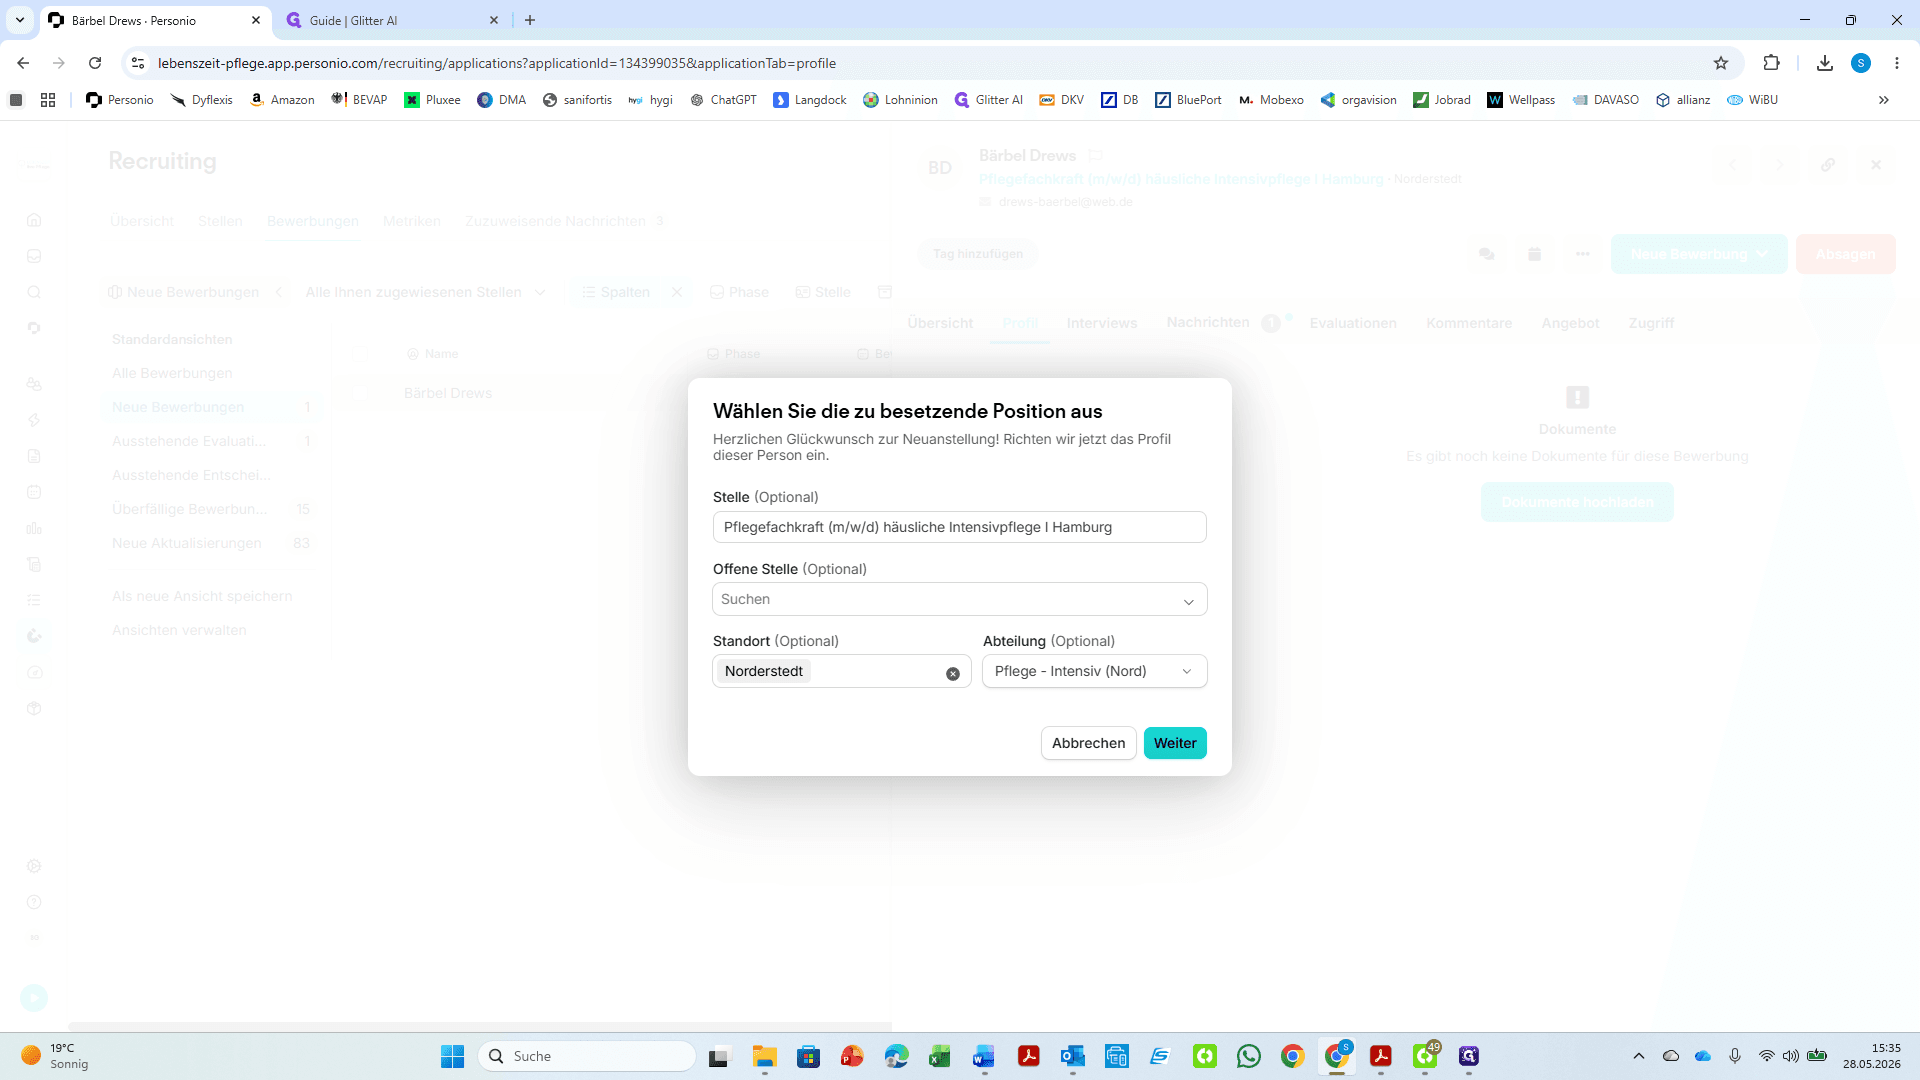The width and height of the screenshot is (1920, 1080).
Task: Open the Dyflexis bookmark
Action: click(201, 100)
